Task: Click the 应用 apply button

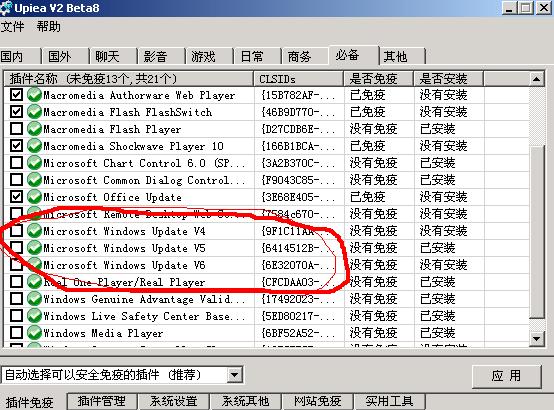Action: [506, 376]
